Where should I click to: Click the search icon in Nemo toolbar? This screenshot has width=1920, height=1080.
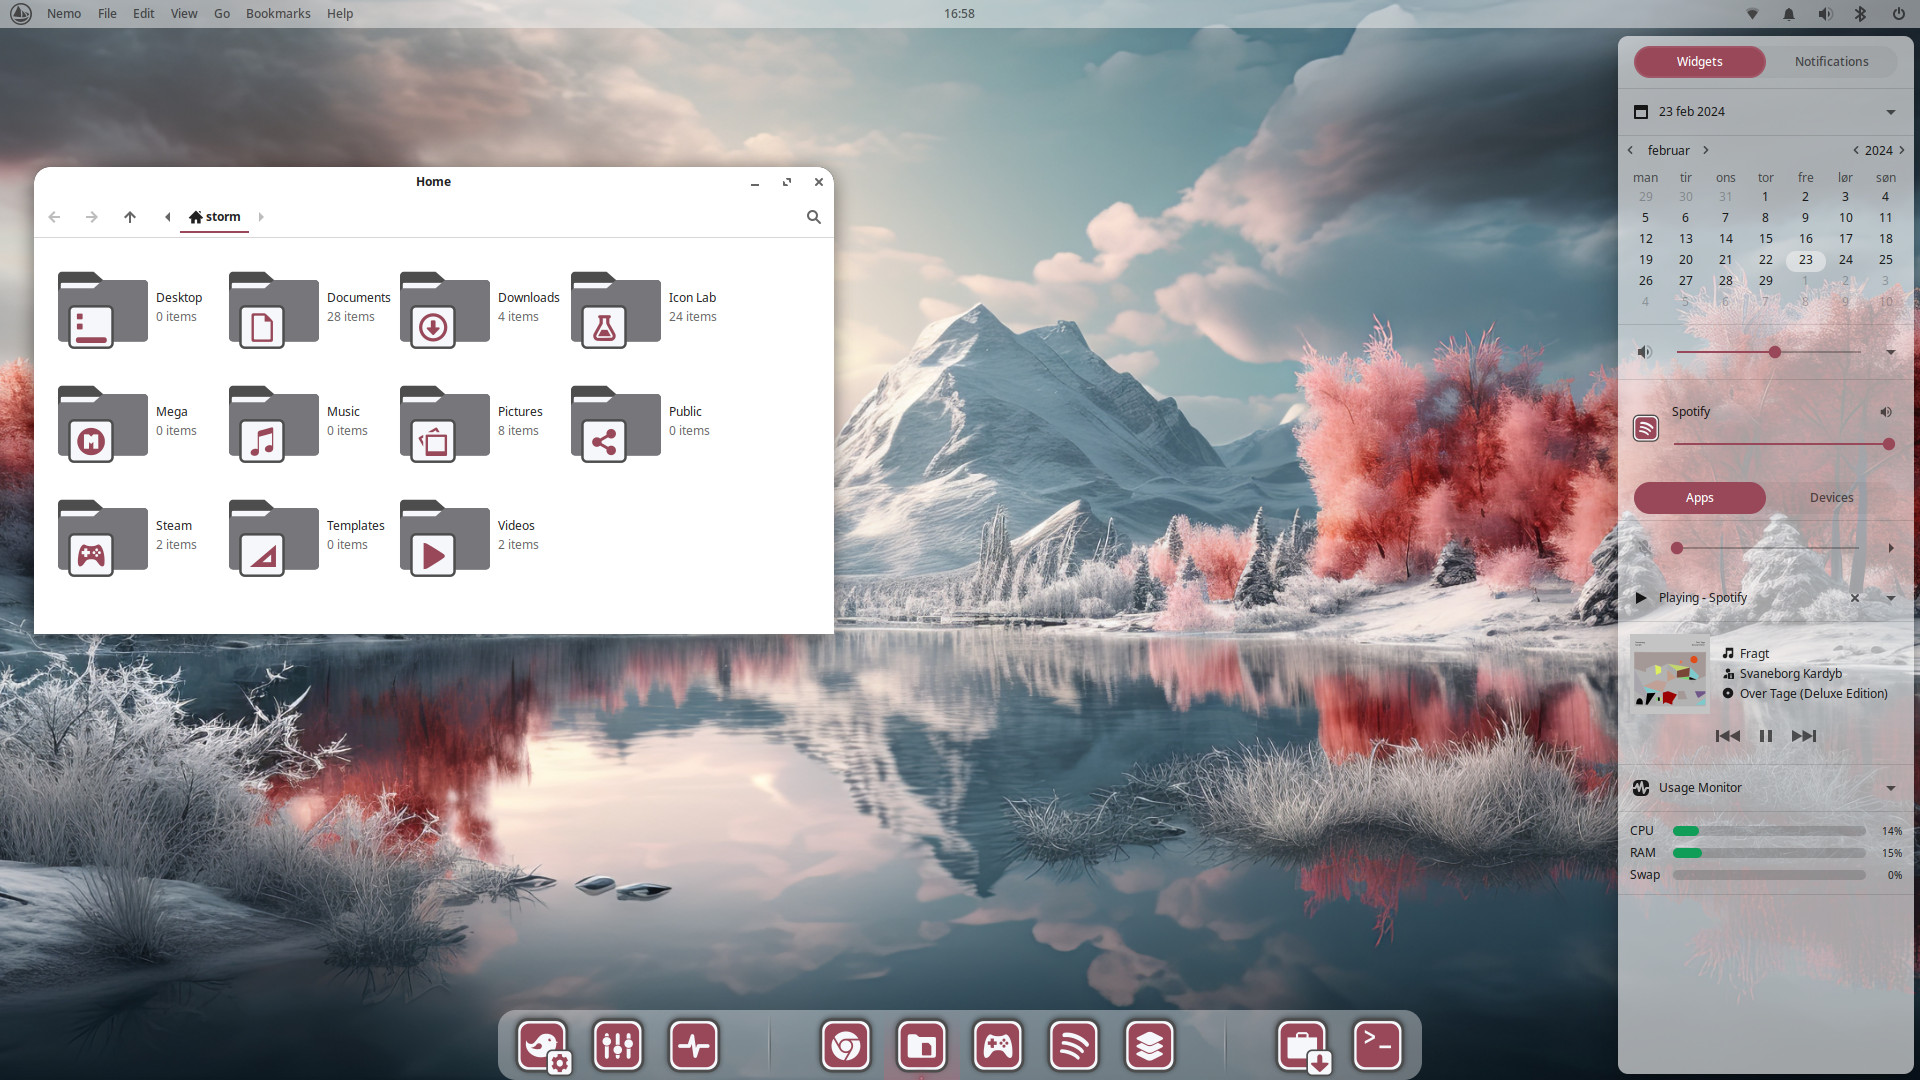(x=814, y=217)
